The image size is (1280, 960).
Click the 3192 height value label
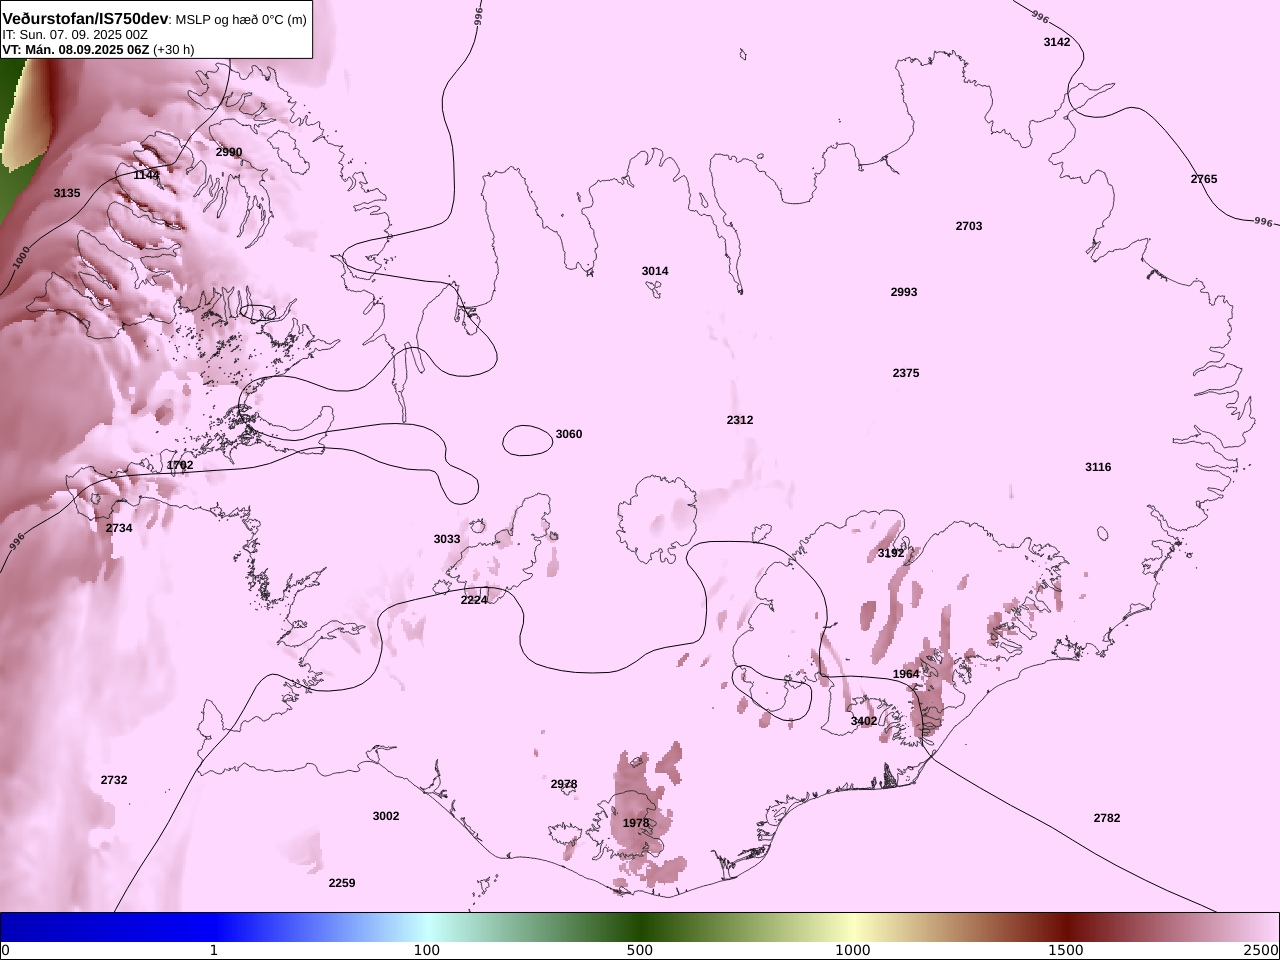point(891,553)
